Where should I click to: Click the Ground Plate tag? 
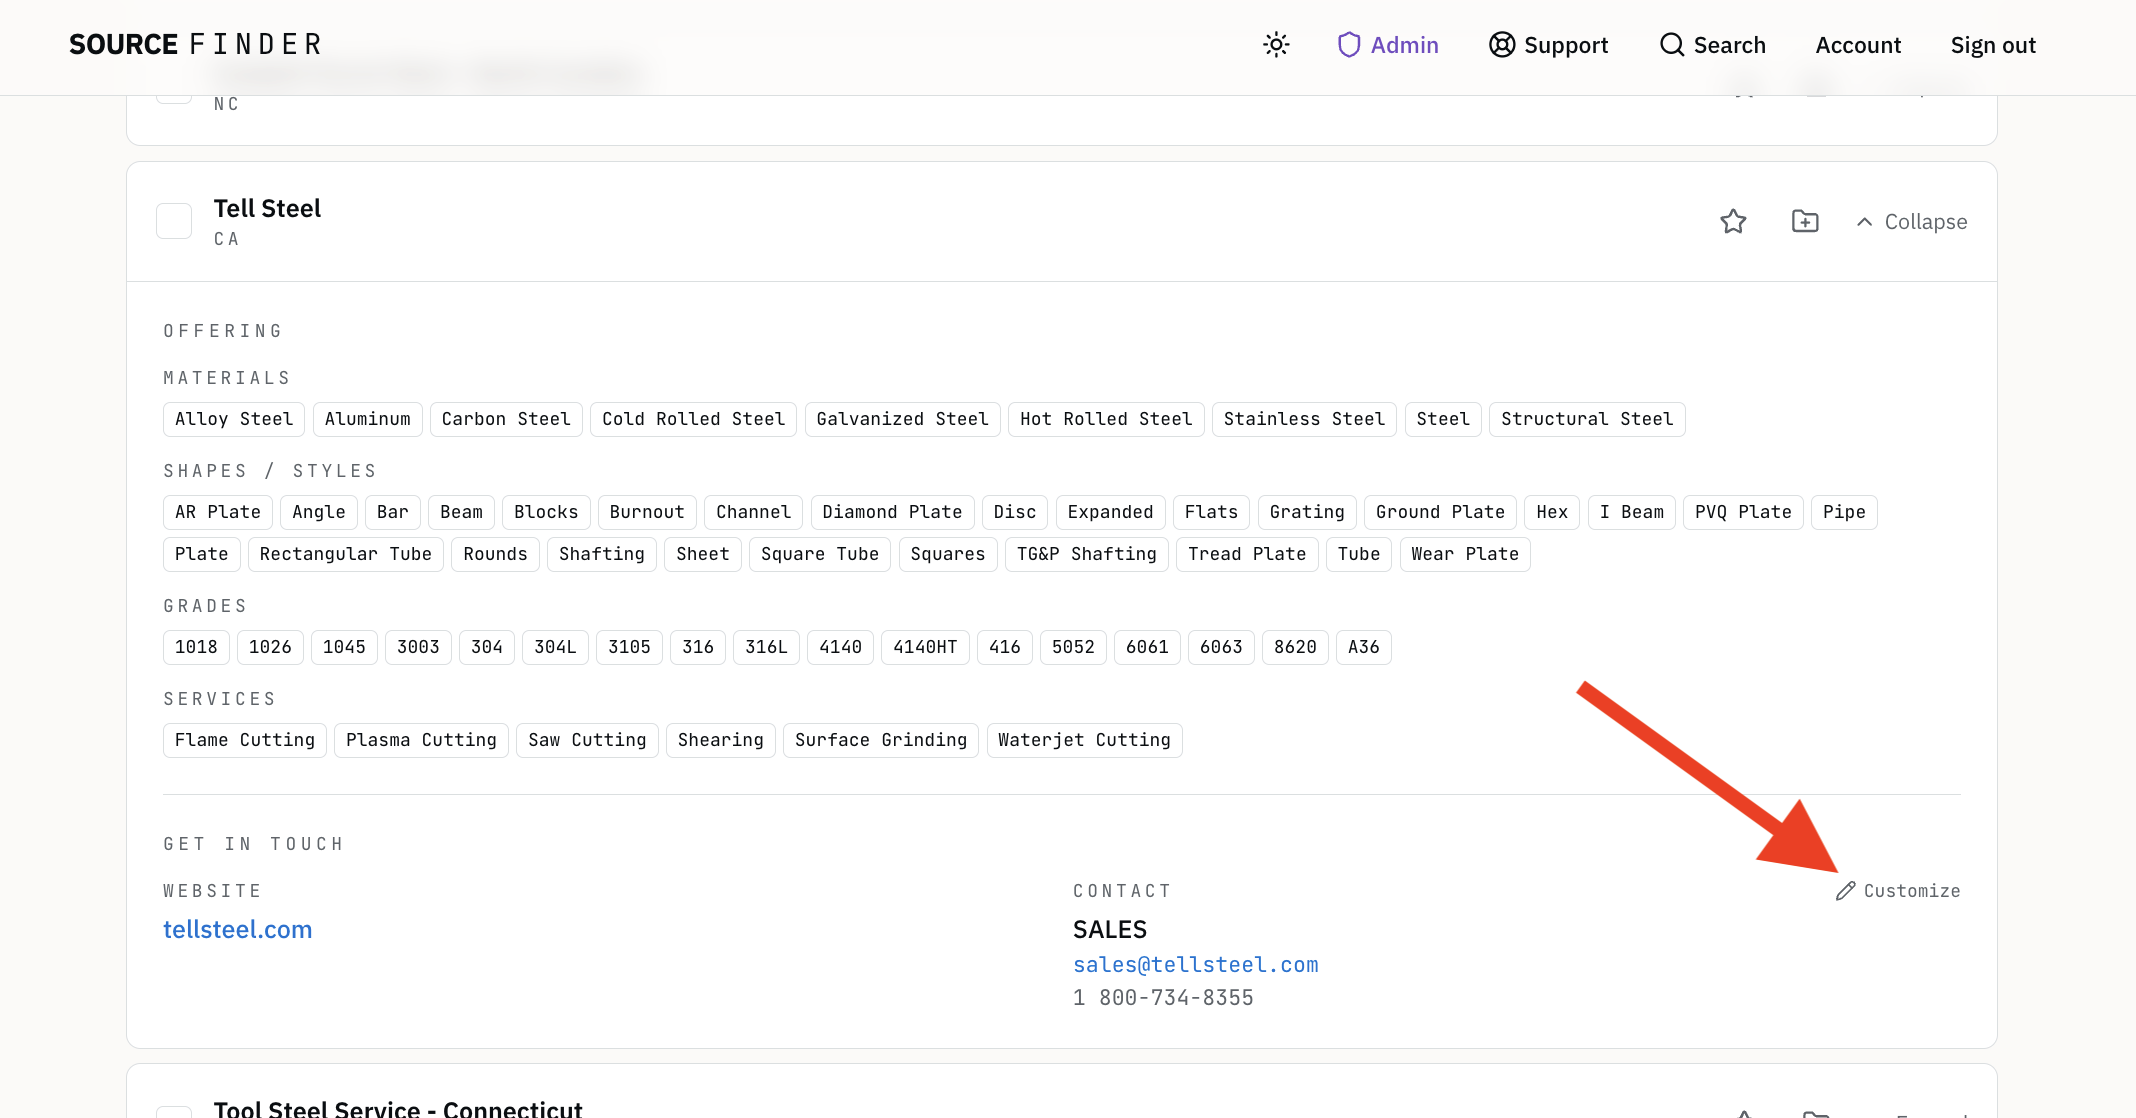pyautogui.click(x=1440, y=512)
